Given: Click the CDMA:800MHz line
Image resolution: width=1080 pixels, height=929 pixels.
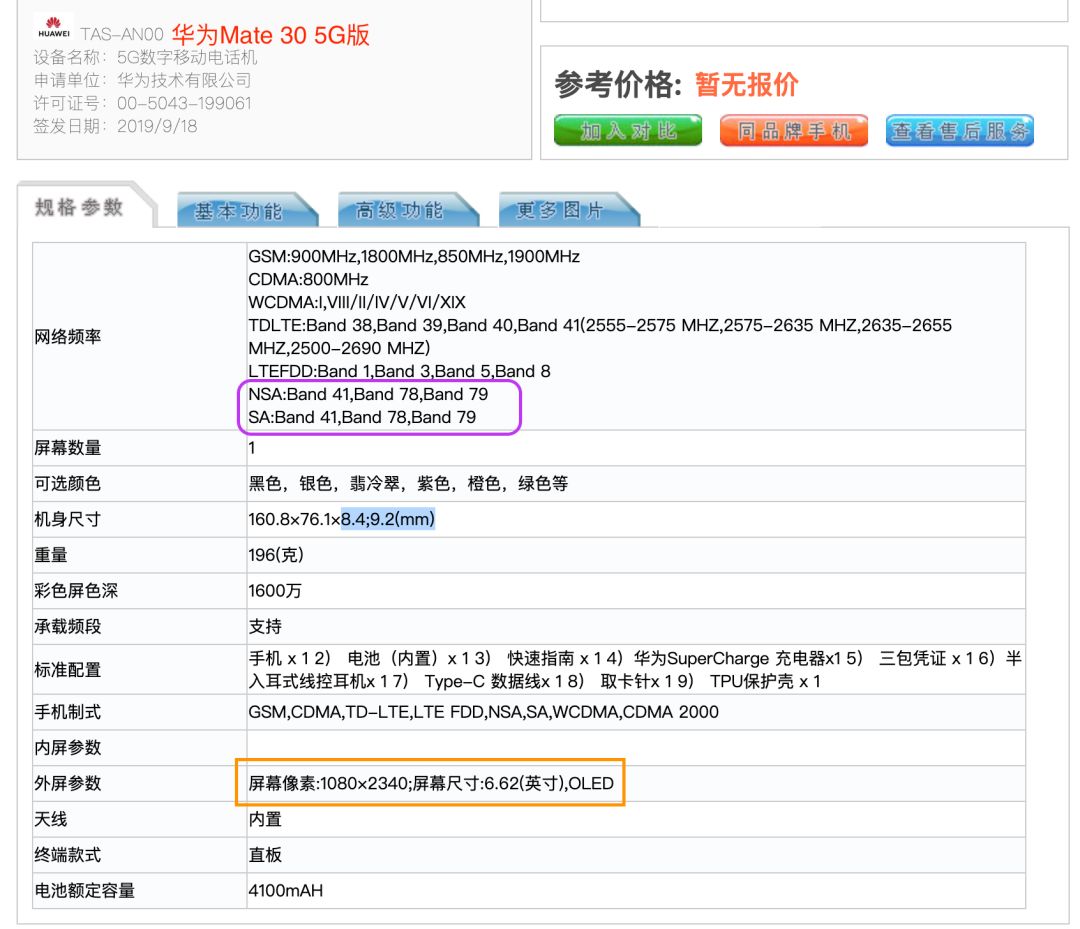Looking at the screenshot, I should pyautogui.click(x=308, y=279).
